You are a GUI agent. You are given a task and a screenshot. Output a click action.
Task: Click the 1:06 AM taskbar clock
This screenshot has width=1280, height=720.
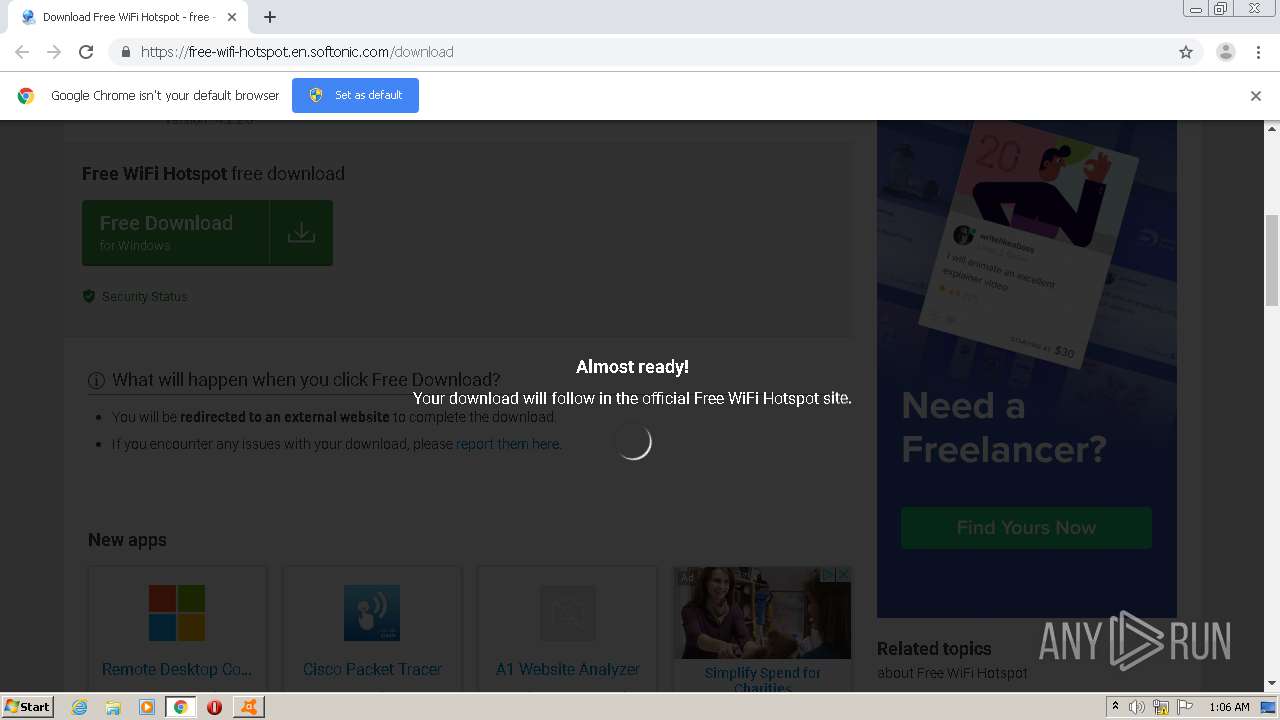coord(1229,707)
